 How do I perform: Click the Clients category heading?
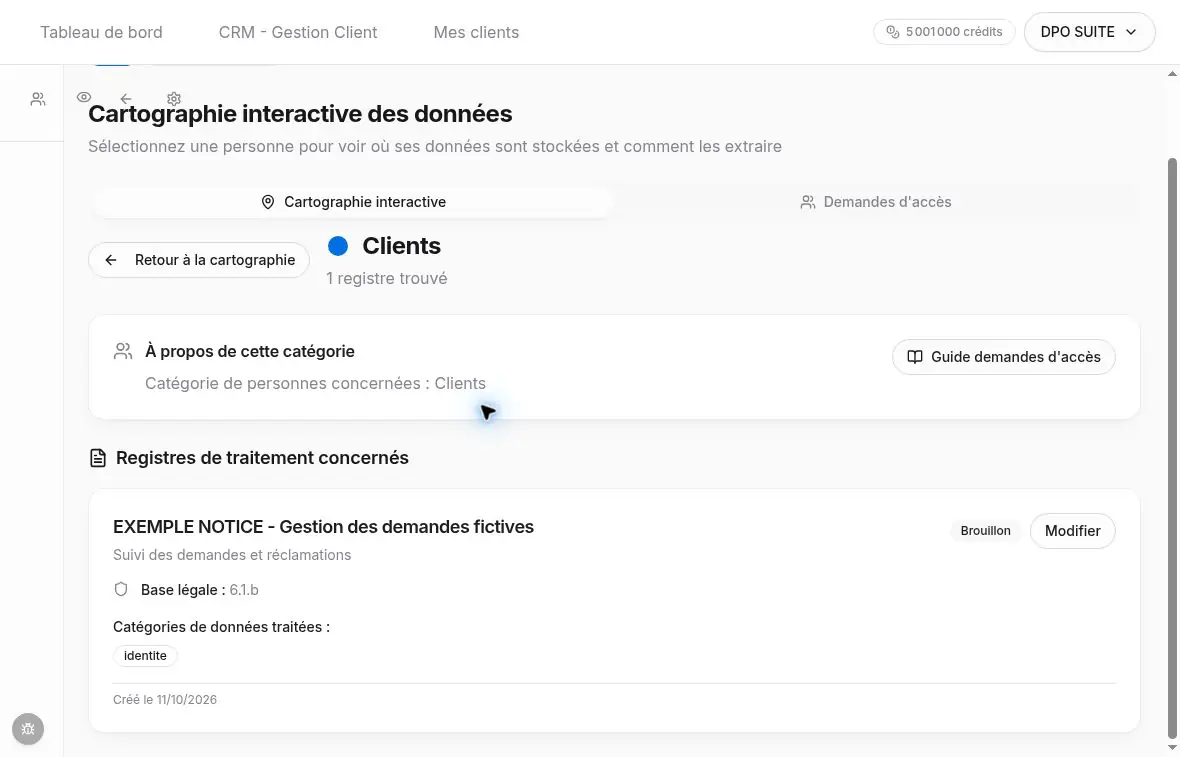pos(402,246)
